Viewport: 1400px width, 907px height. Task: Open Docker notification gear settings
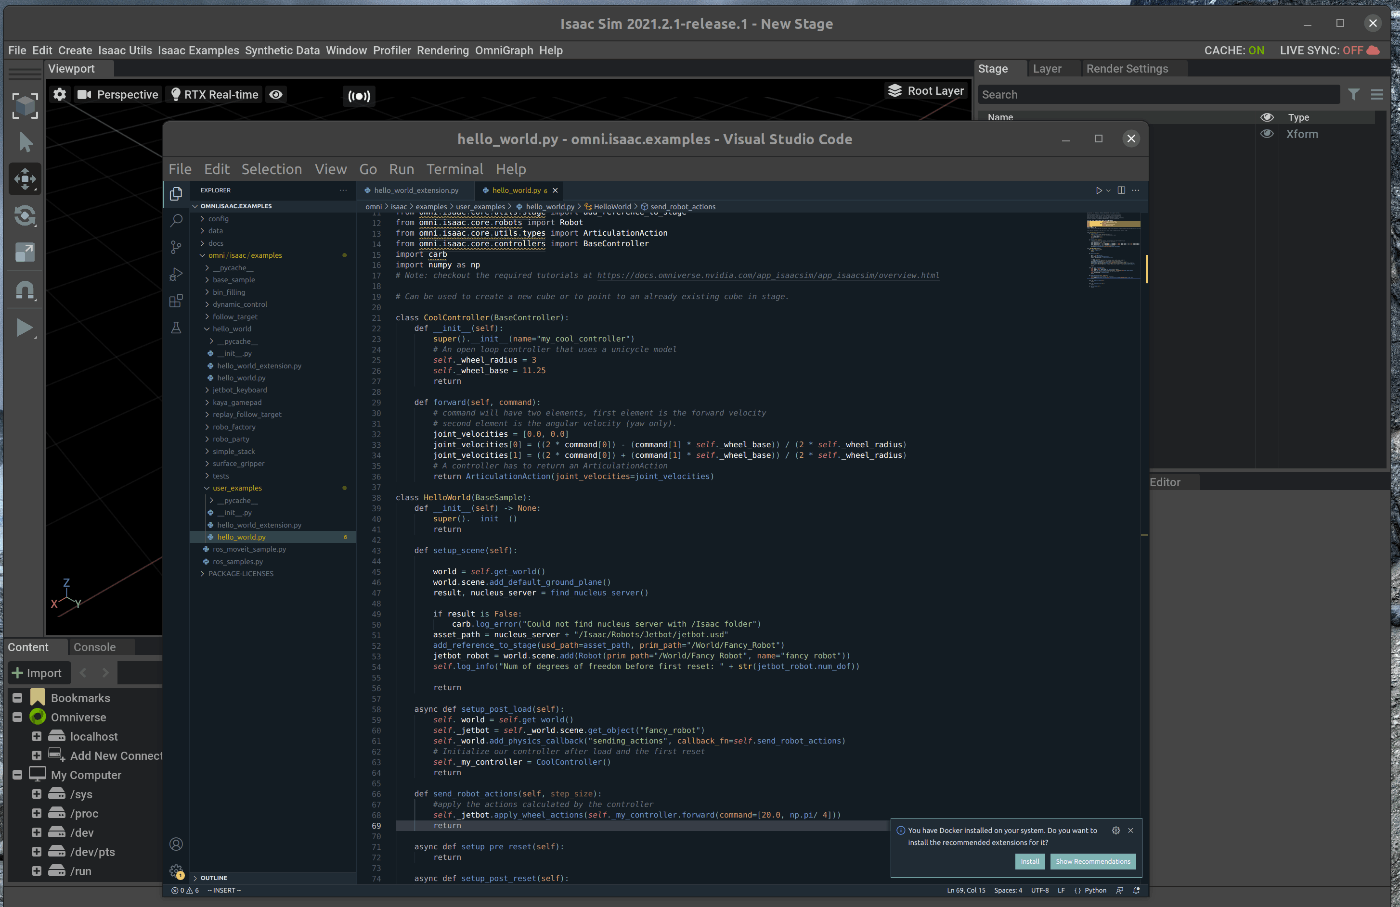(x=1116, y=830)
